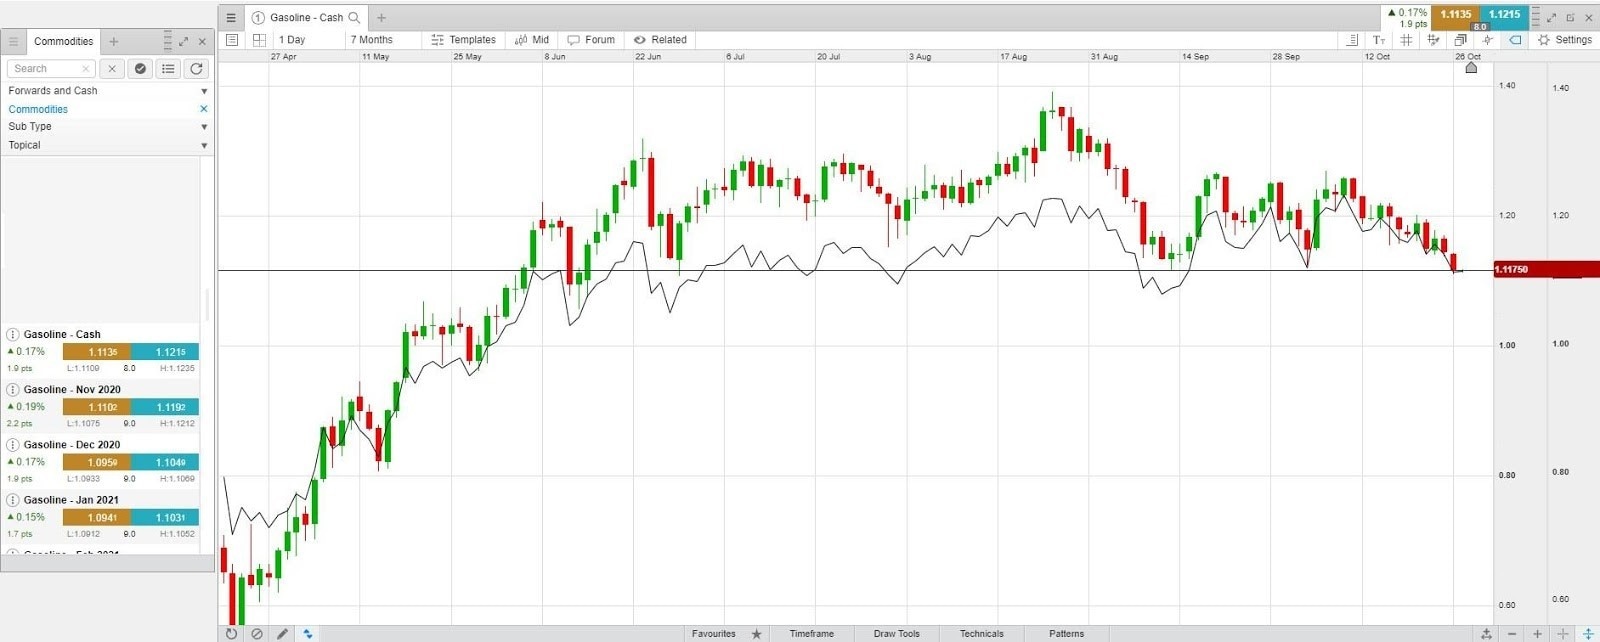
Task: Add a new tab in Commodities panel
Action: 114,41
